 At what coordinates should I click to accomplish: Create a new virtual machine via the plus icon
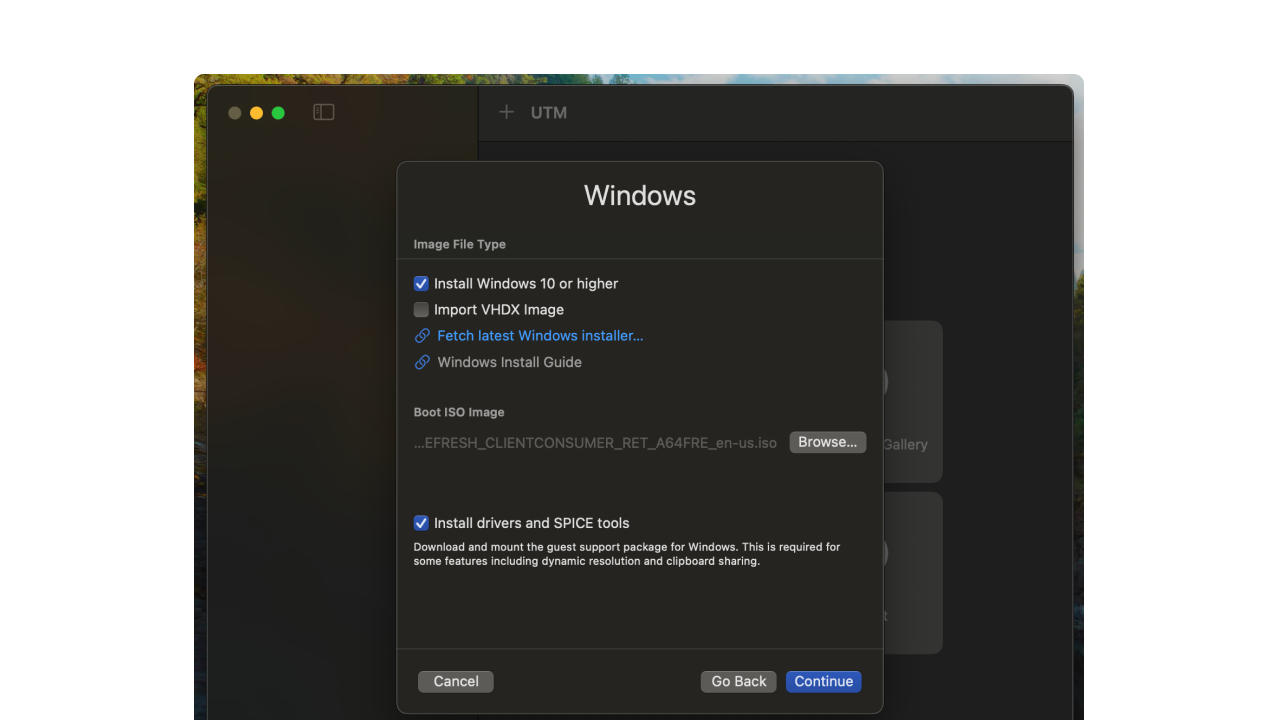coord(506,112)
